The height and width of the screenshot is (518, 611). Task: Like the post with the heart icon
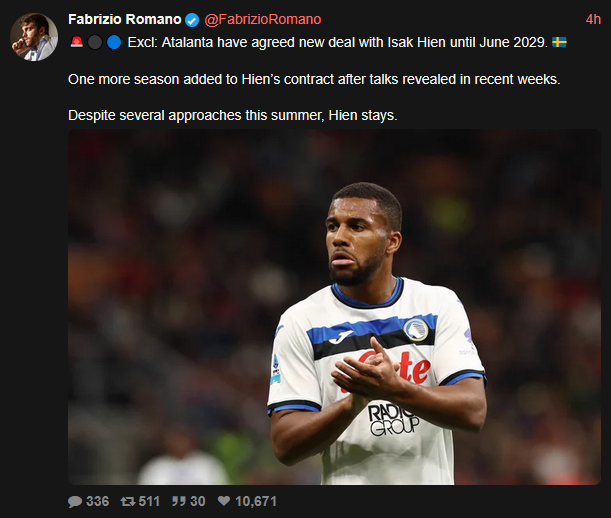[x=224, y=501]
